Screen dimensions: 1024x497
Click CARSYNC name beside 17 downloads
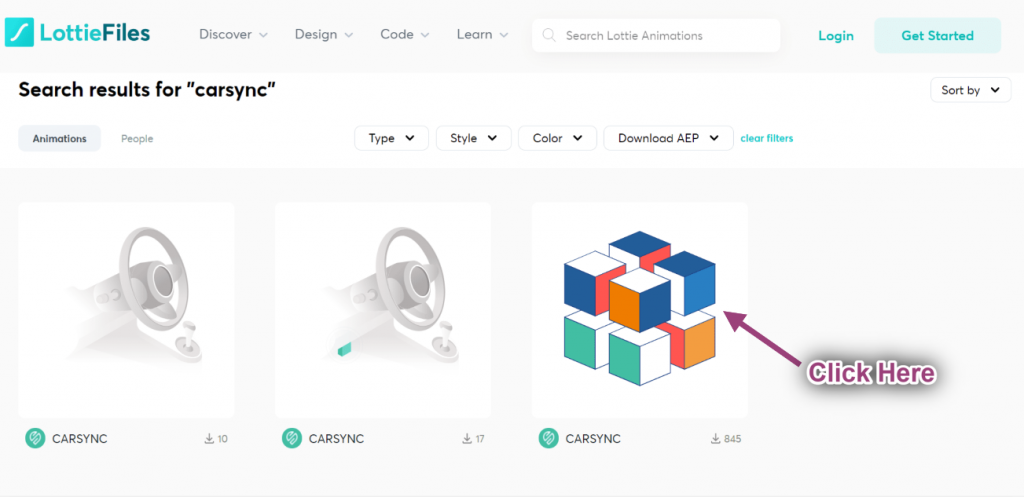336,439
